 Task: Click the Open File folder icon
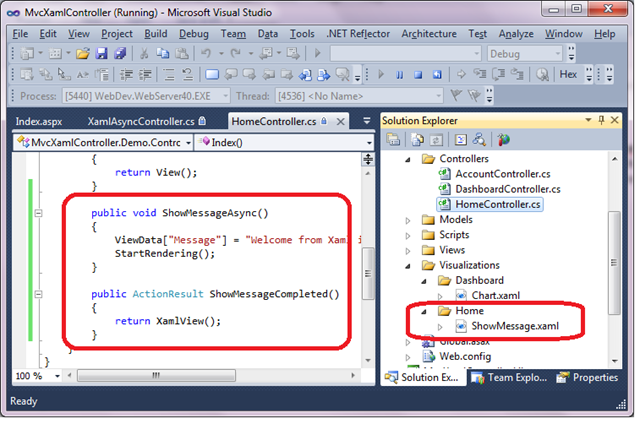(x=81, y=54)
